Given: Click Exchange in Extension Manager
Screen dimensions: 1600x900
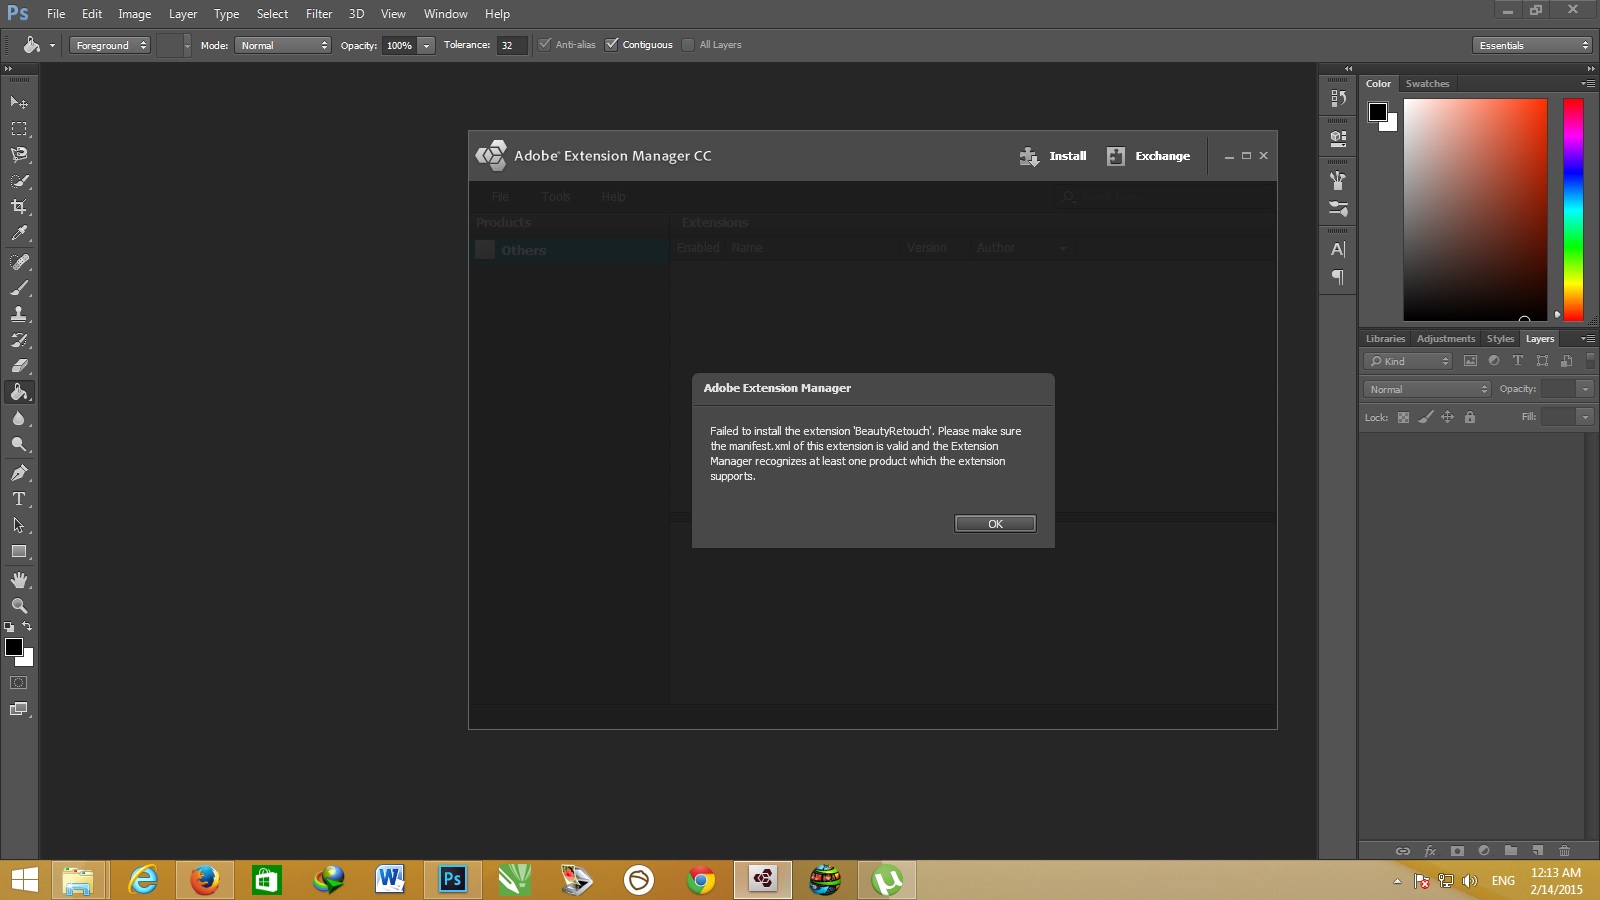Looking at the screenshot, I should tap(1149, 156).
